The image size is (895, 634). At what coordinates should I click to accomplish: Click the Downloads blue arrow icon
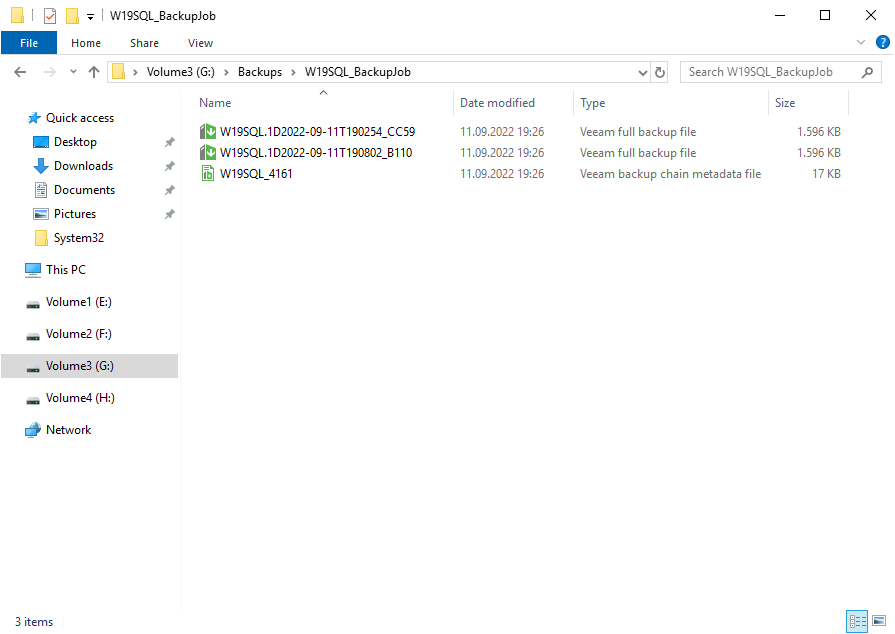tap(41, 166)
